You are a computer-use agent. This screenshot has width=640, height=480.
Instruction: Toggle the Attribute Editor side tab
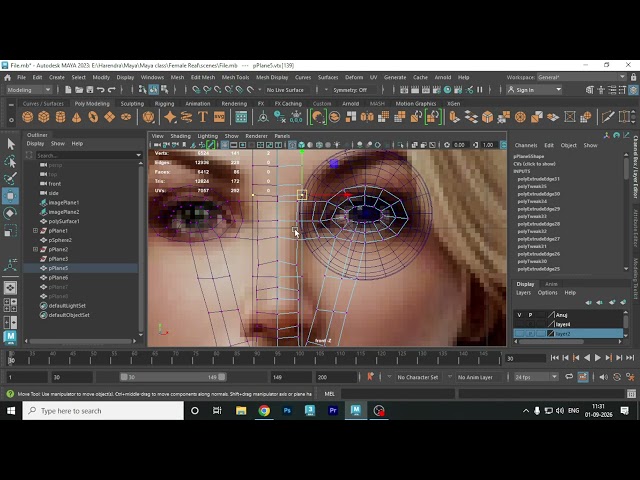point(636,229)
